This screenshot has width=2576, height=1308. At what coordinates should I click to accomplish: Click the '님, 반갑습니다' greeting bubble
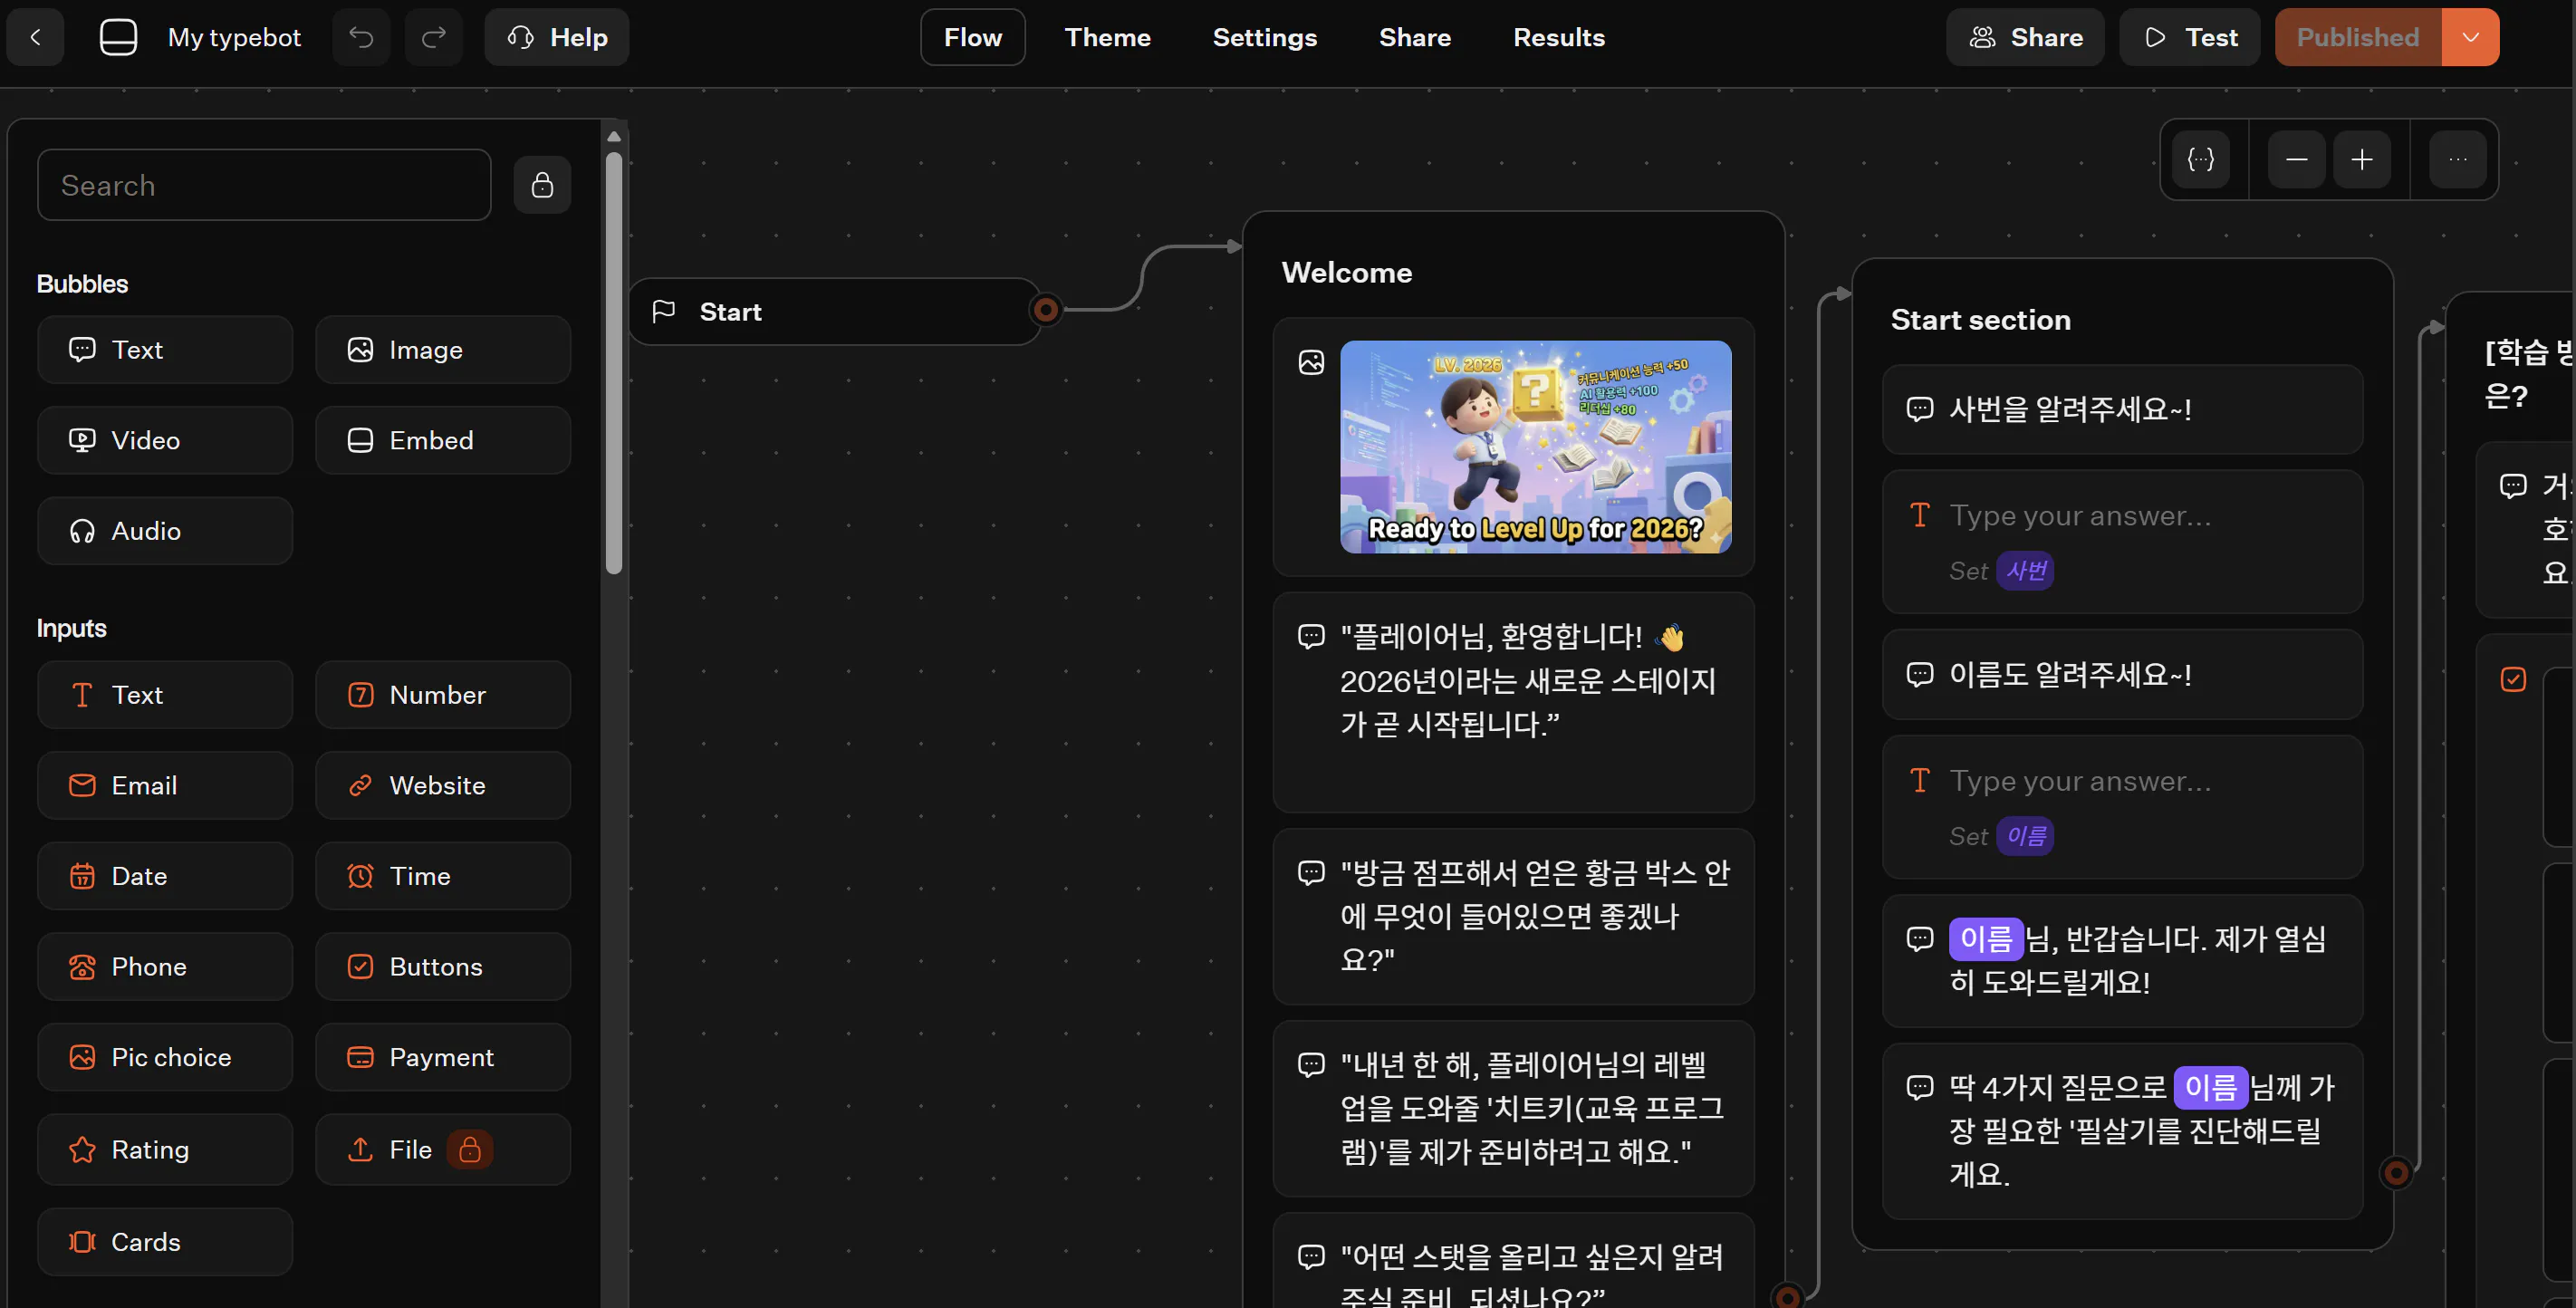pos(2123,960)
